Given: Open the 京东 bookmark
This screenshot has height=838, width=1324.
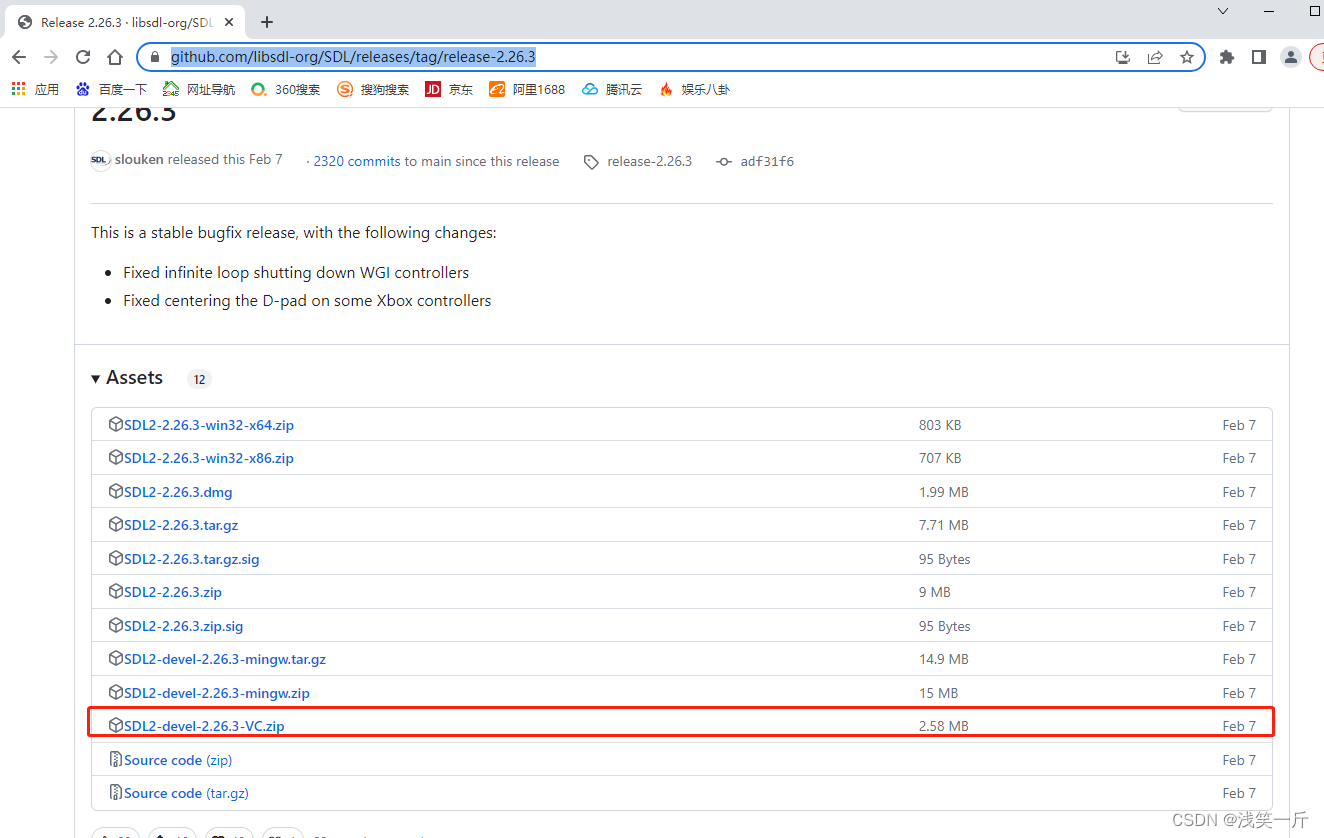Looking at the screenshot, I should point(449,89).
